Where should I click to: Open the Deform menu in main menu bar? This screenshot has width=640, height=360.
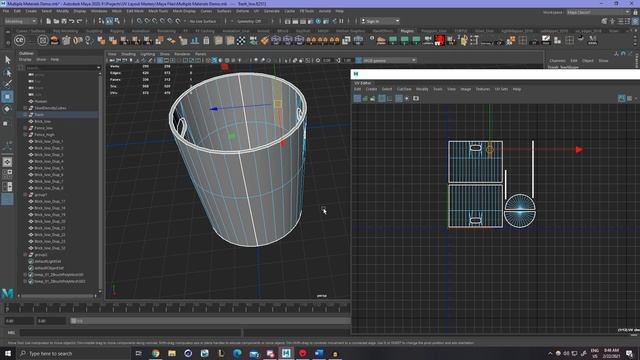pos(242,11)
